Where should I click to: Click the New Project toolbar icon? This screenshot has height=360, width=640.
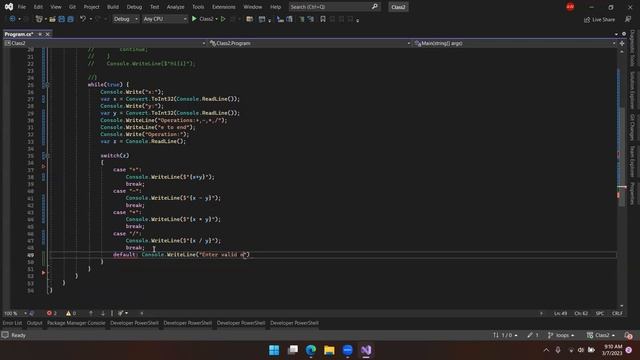point(39,19)
